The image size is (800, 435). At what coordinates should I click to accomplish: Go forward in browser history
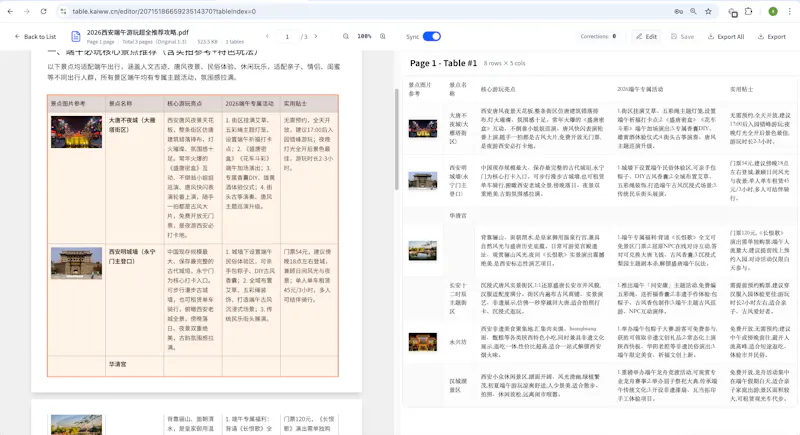[27, 11]
